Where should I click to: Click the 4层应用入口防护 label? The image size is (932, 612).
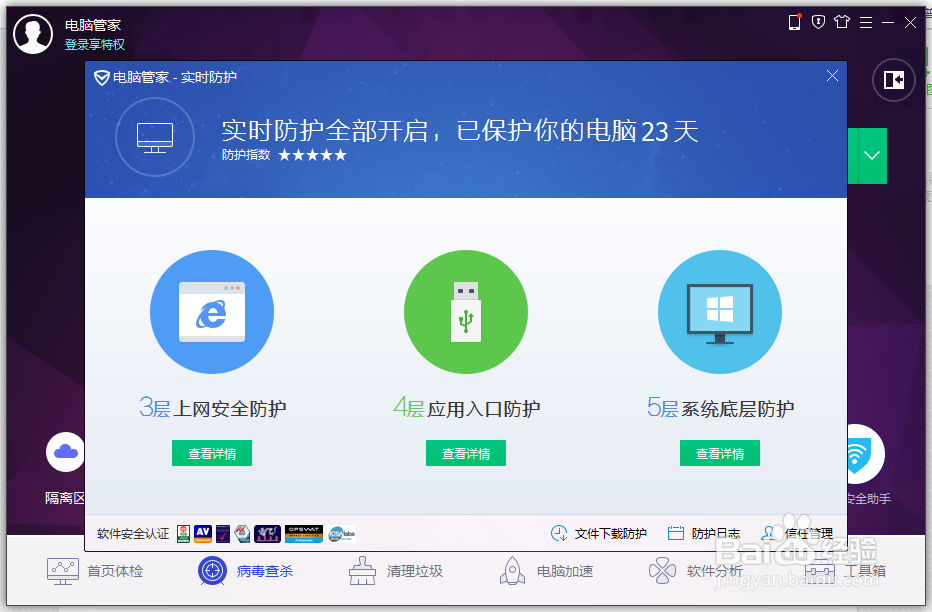(x=467, y=408)
